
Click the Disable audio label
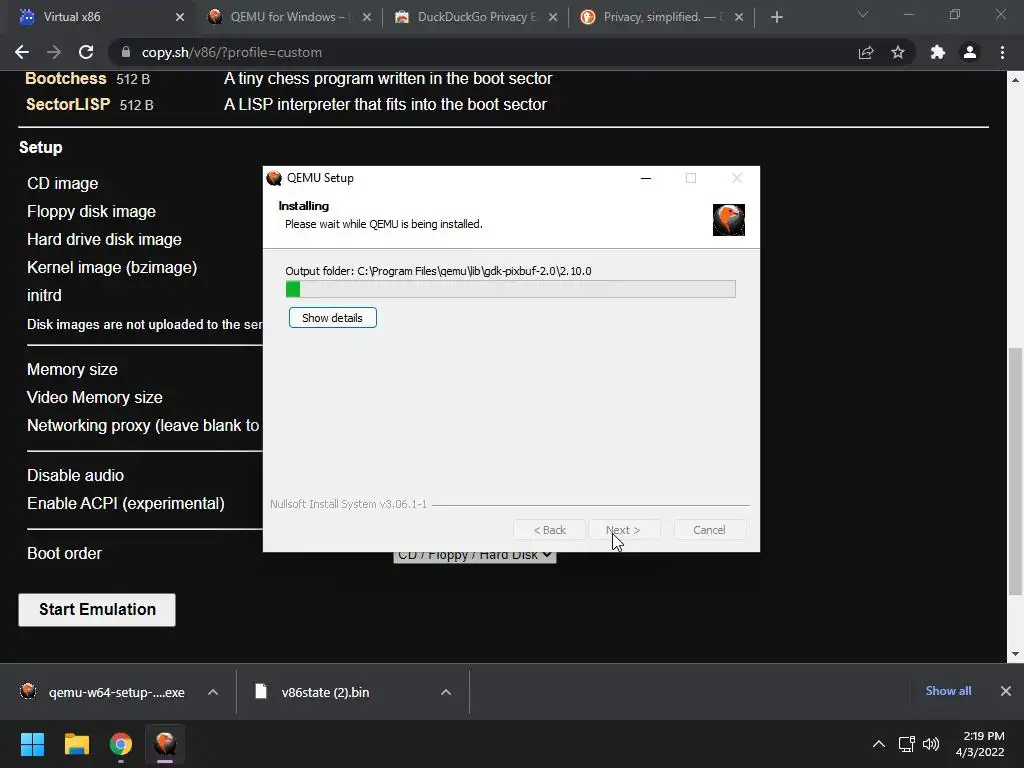tap(75, 475)
